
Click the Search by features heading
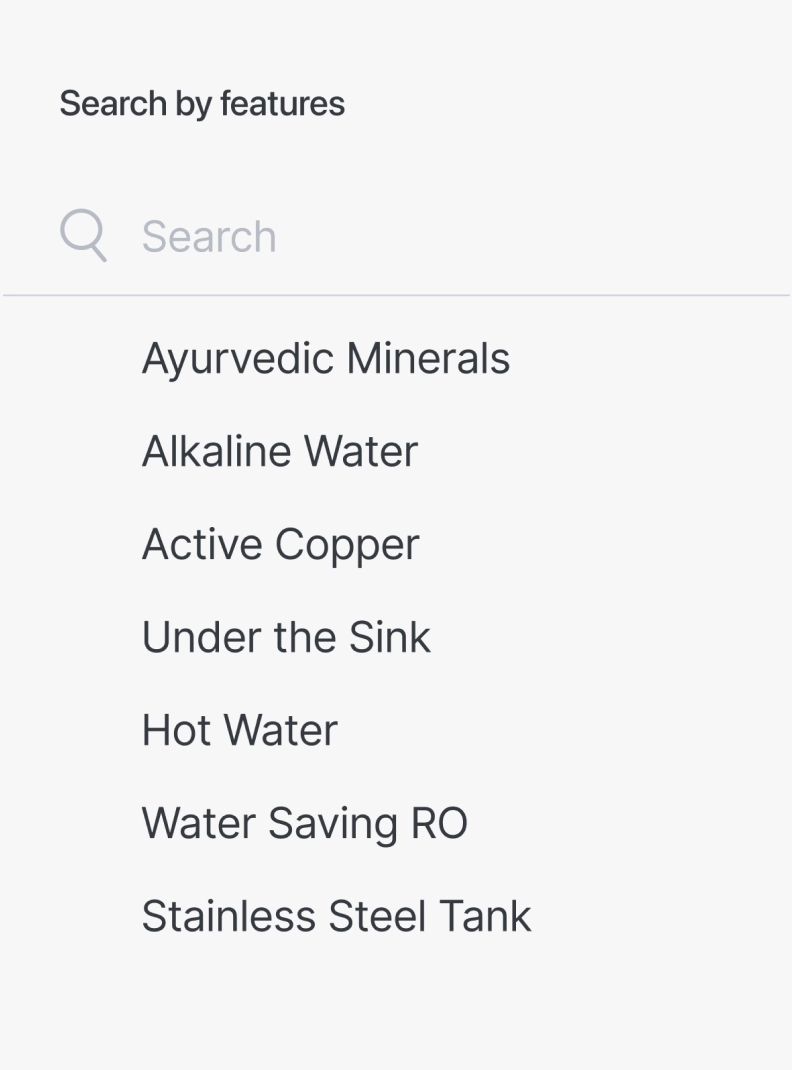(202, 104)
